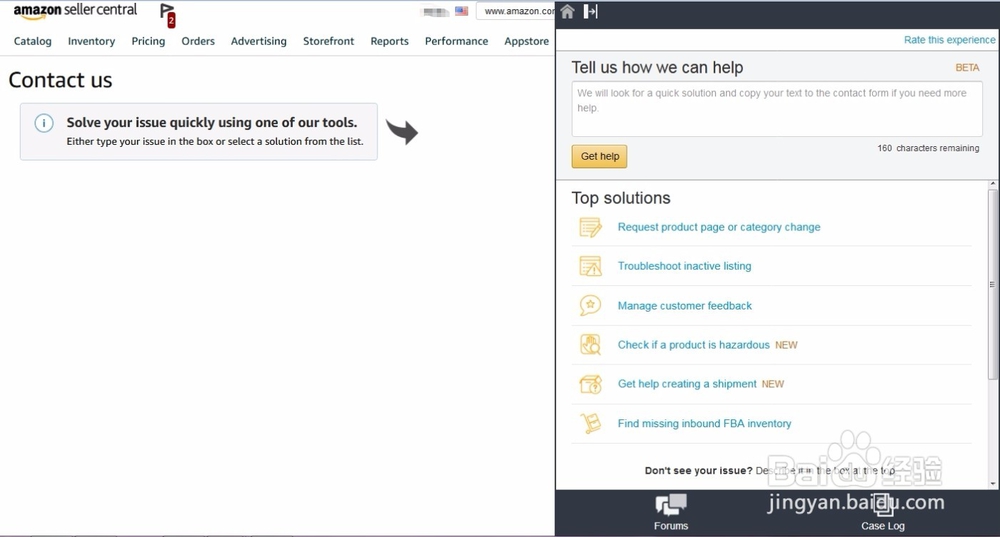Open the Case Log icon

pos(883,505)
